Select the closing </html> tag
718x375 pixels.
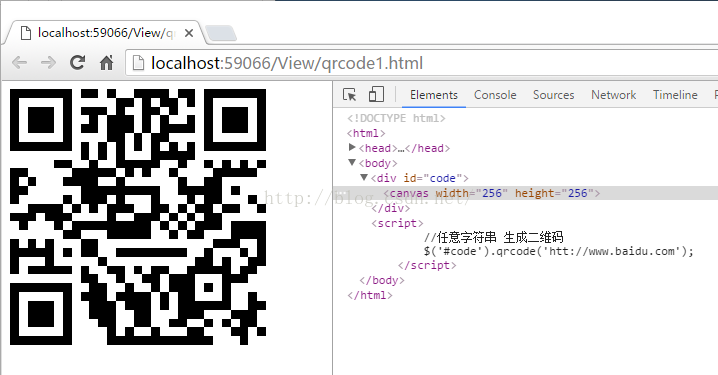[x=370, y=295]
